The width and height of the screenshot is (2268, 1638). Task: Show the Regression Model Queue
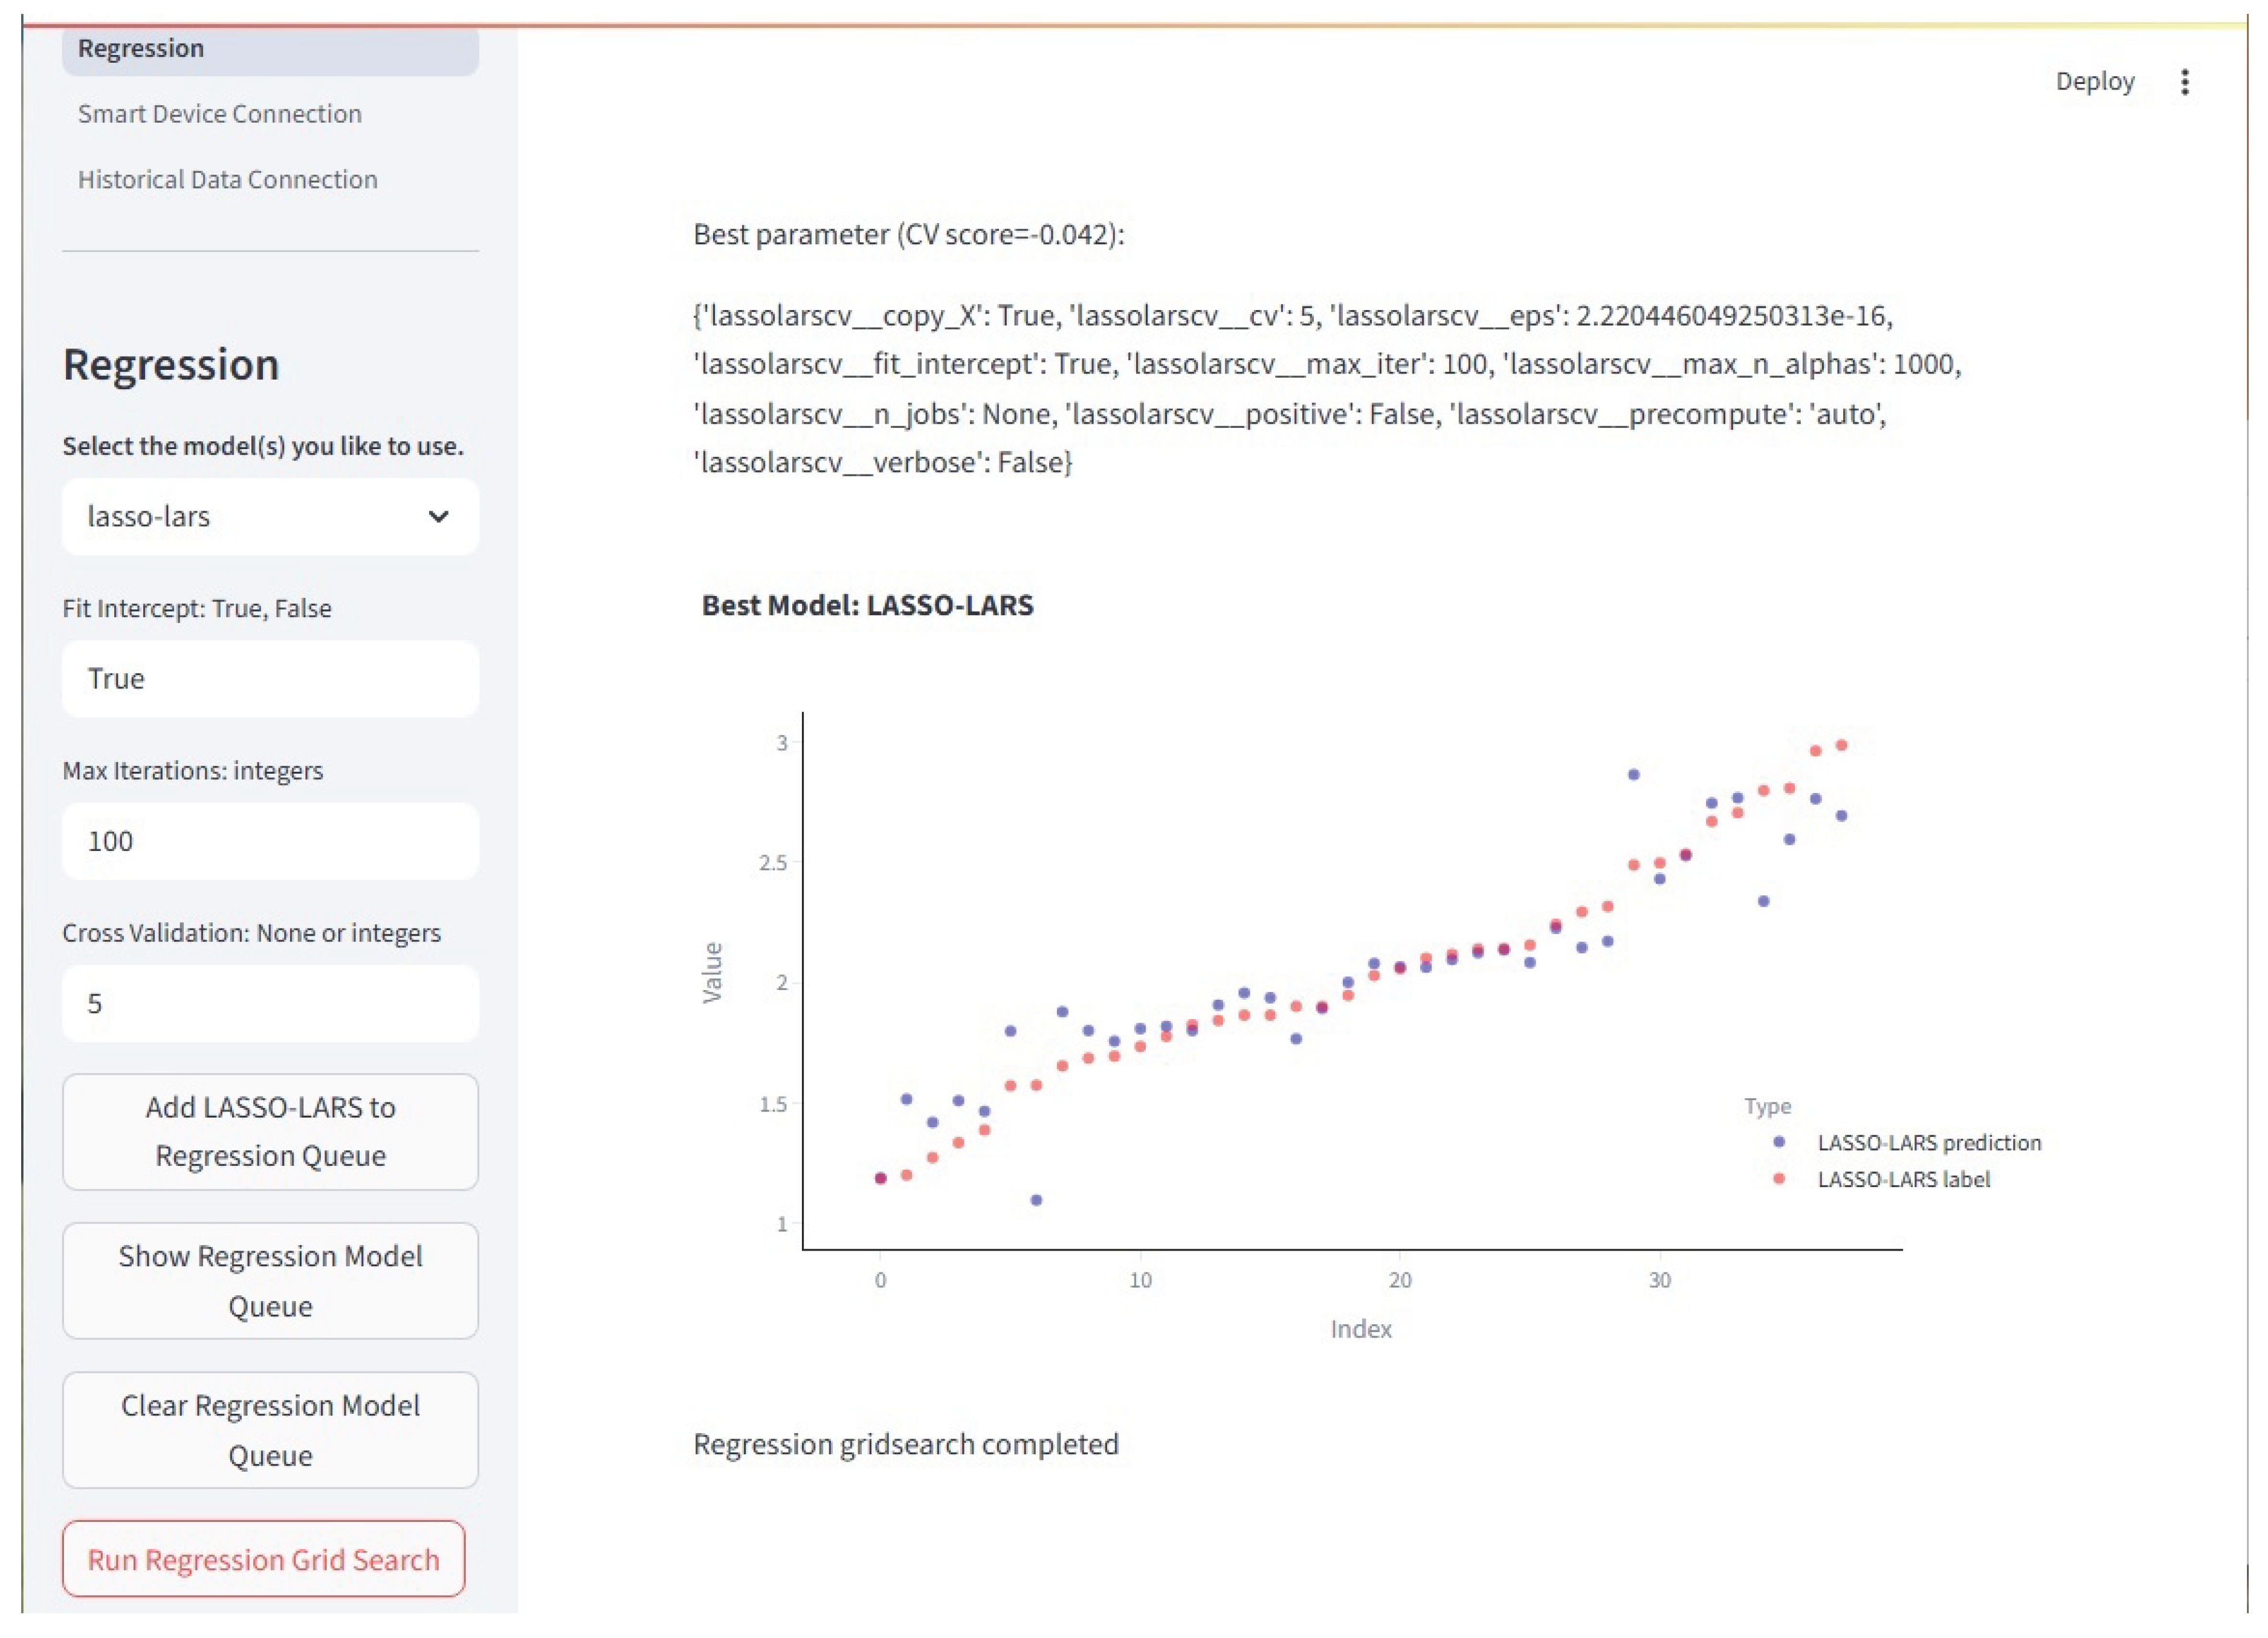point(270,1281)
